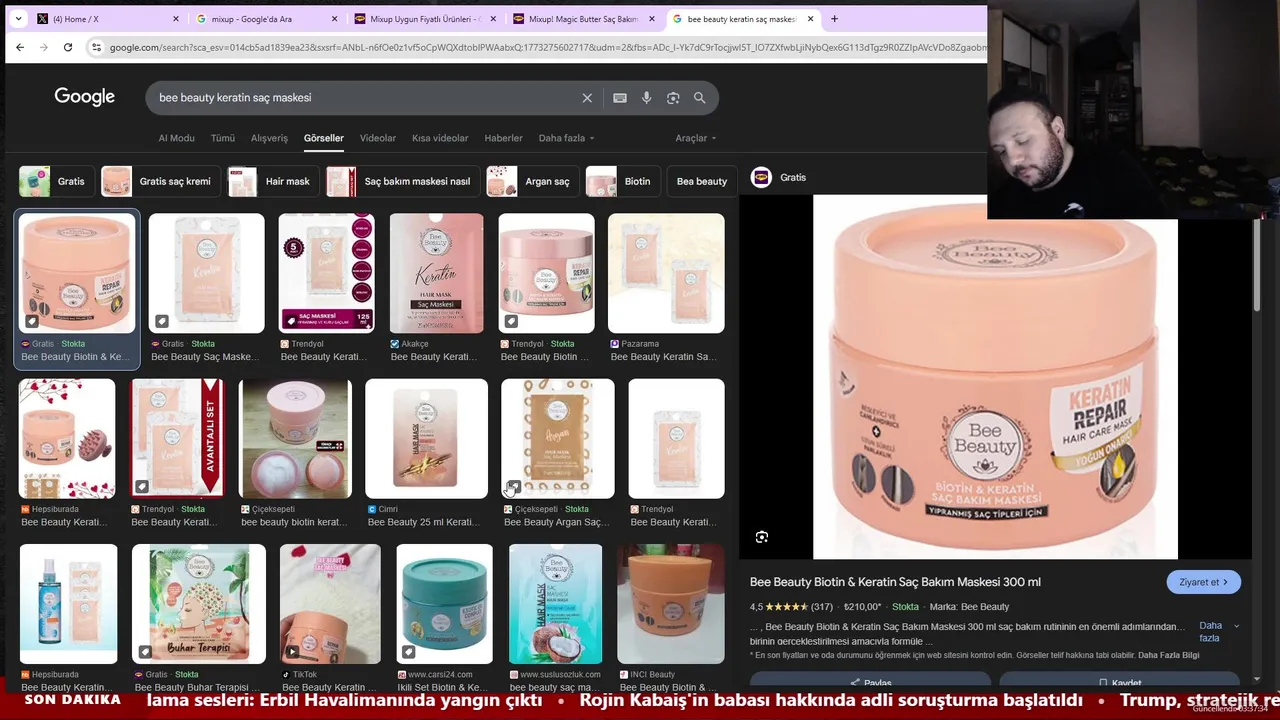Screen dimensions: 1280x720
Task: Open the Pazarama Bee Beauty Keratin thumbnail
Action: [x=666, y=273]
